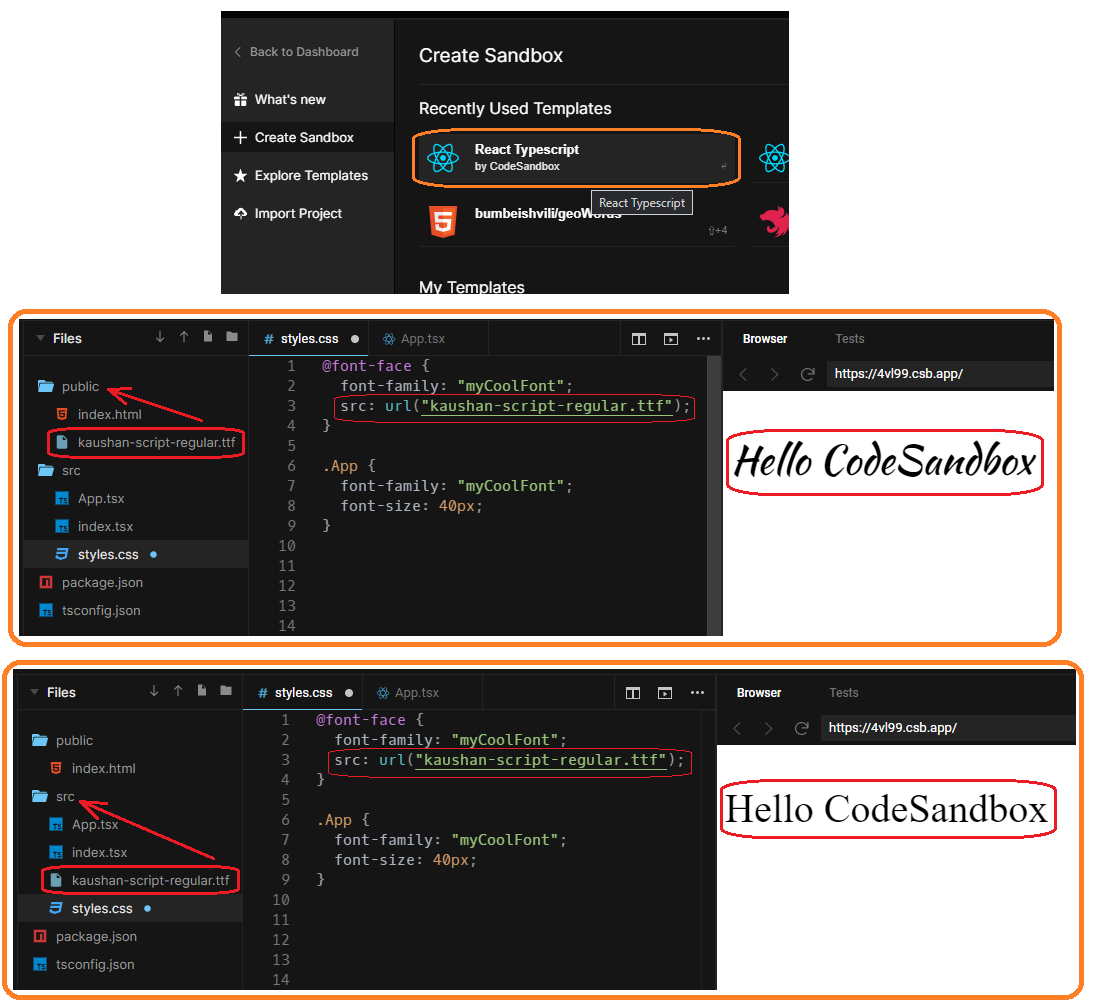Refresh the top browser preview
This screenshot has height=1007, width=1093.
coord(807,374)
